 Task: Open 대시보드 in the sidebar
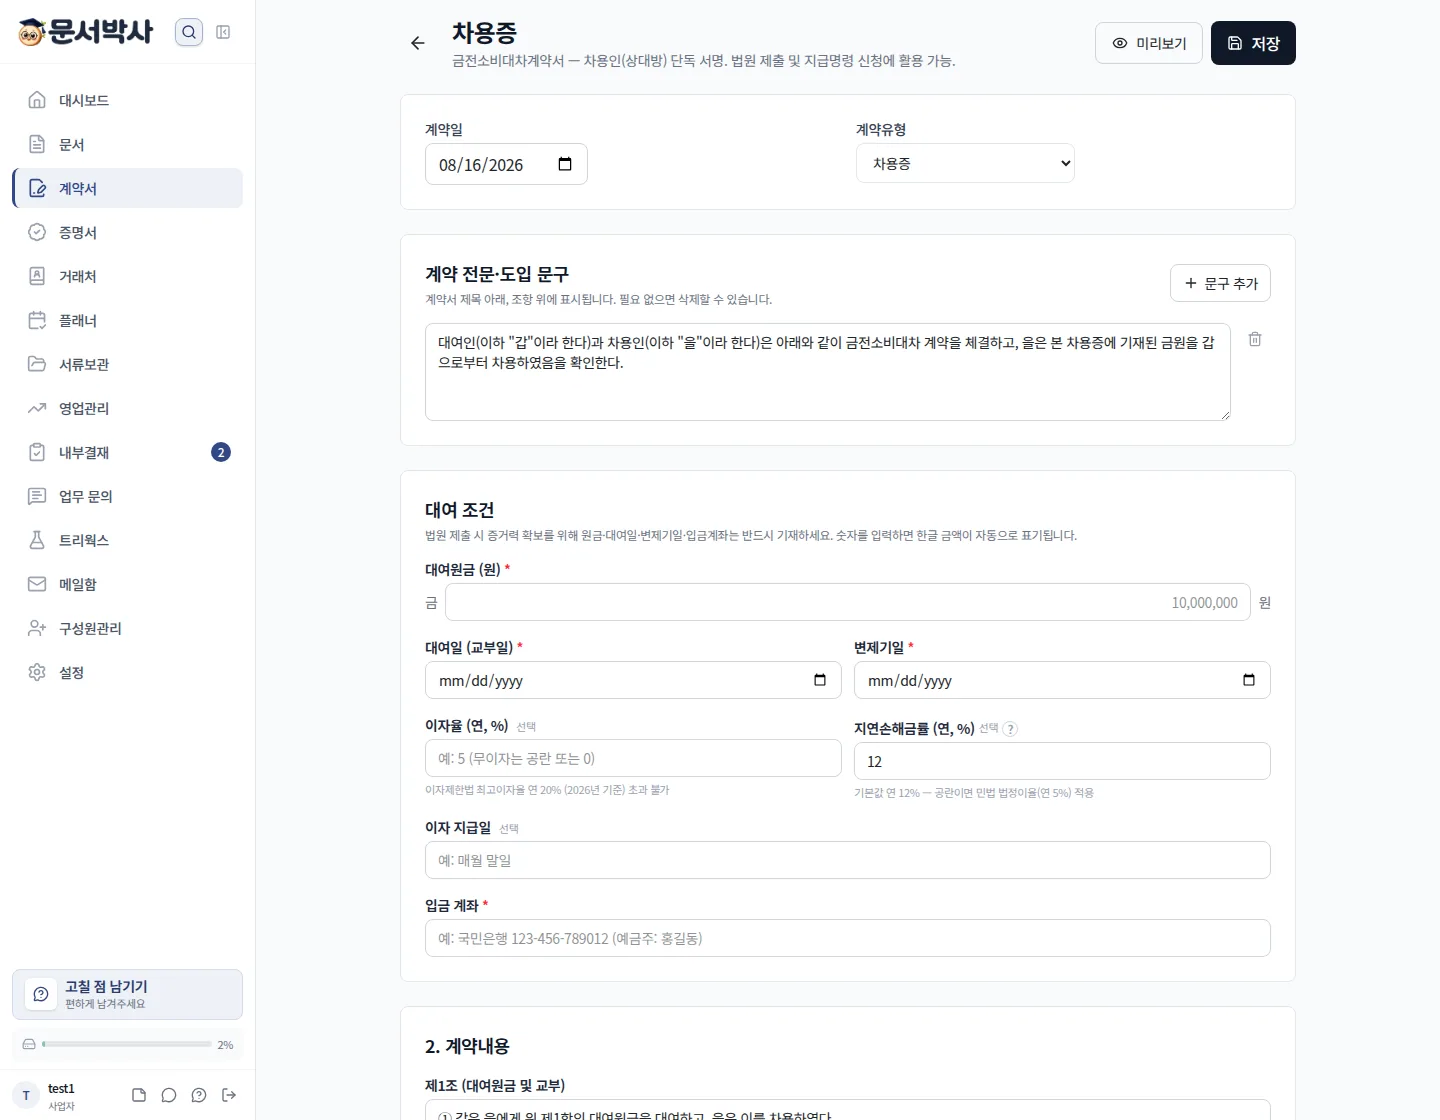pos(128,100)
